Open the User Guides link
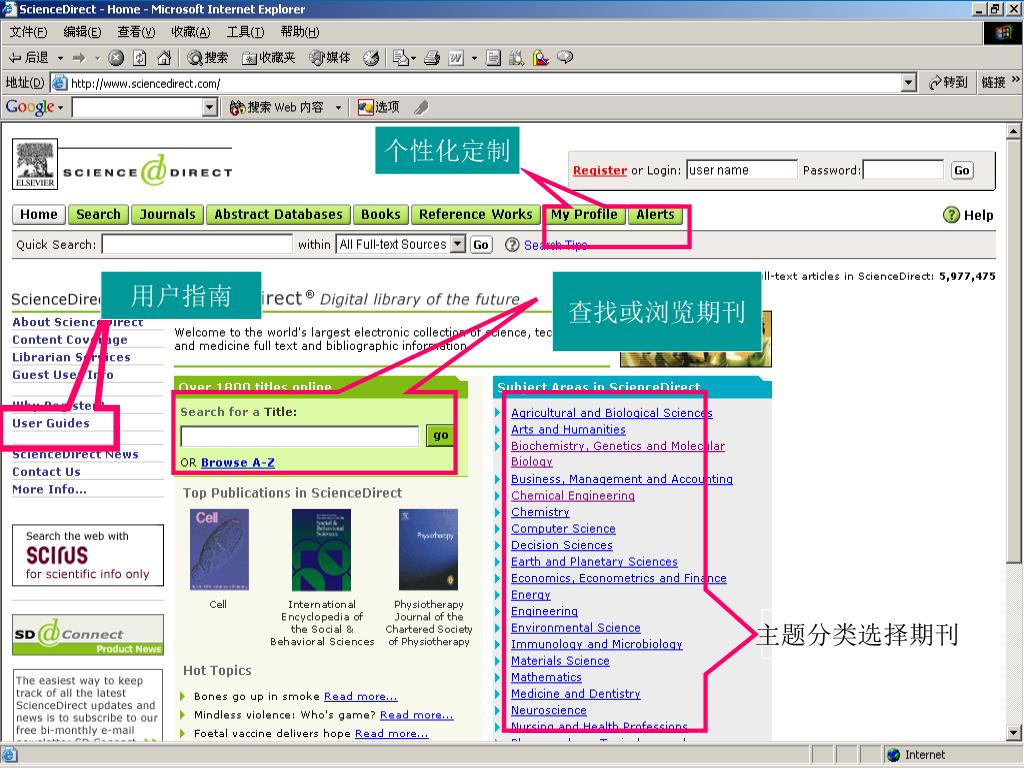Screen dimensions: 1024x768 pyautogui.click(x=51, y=423)
